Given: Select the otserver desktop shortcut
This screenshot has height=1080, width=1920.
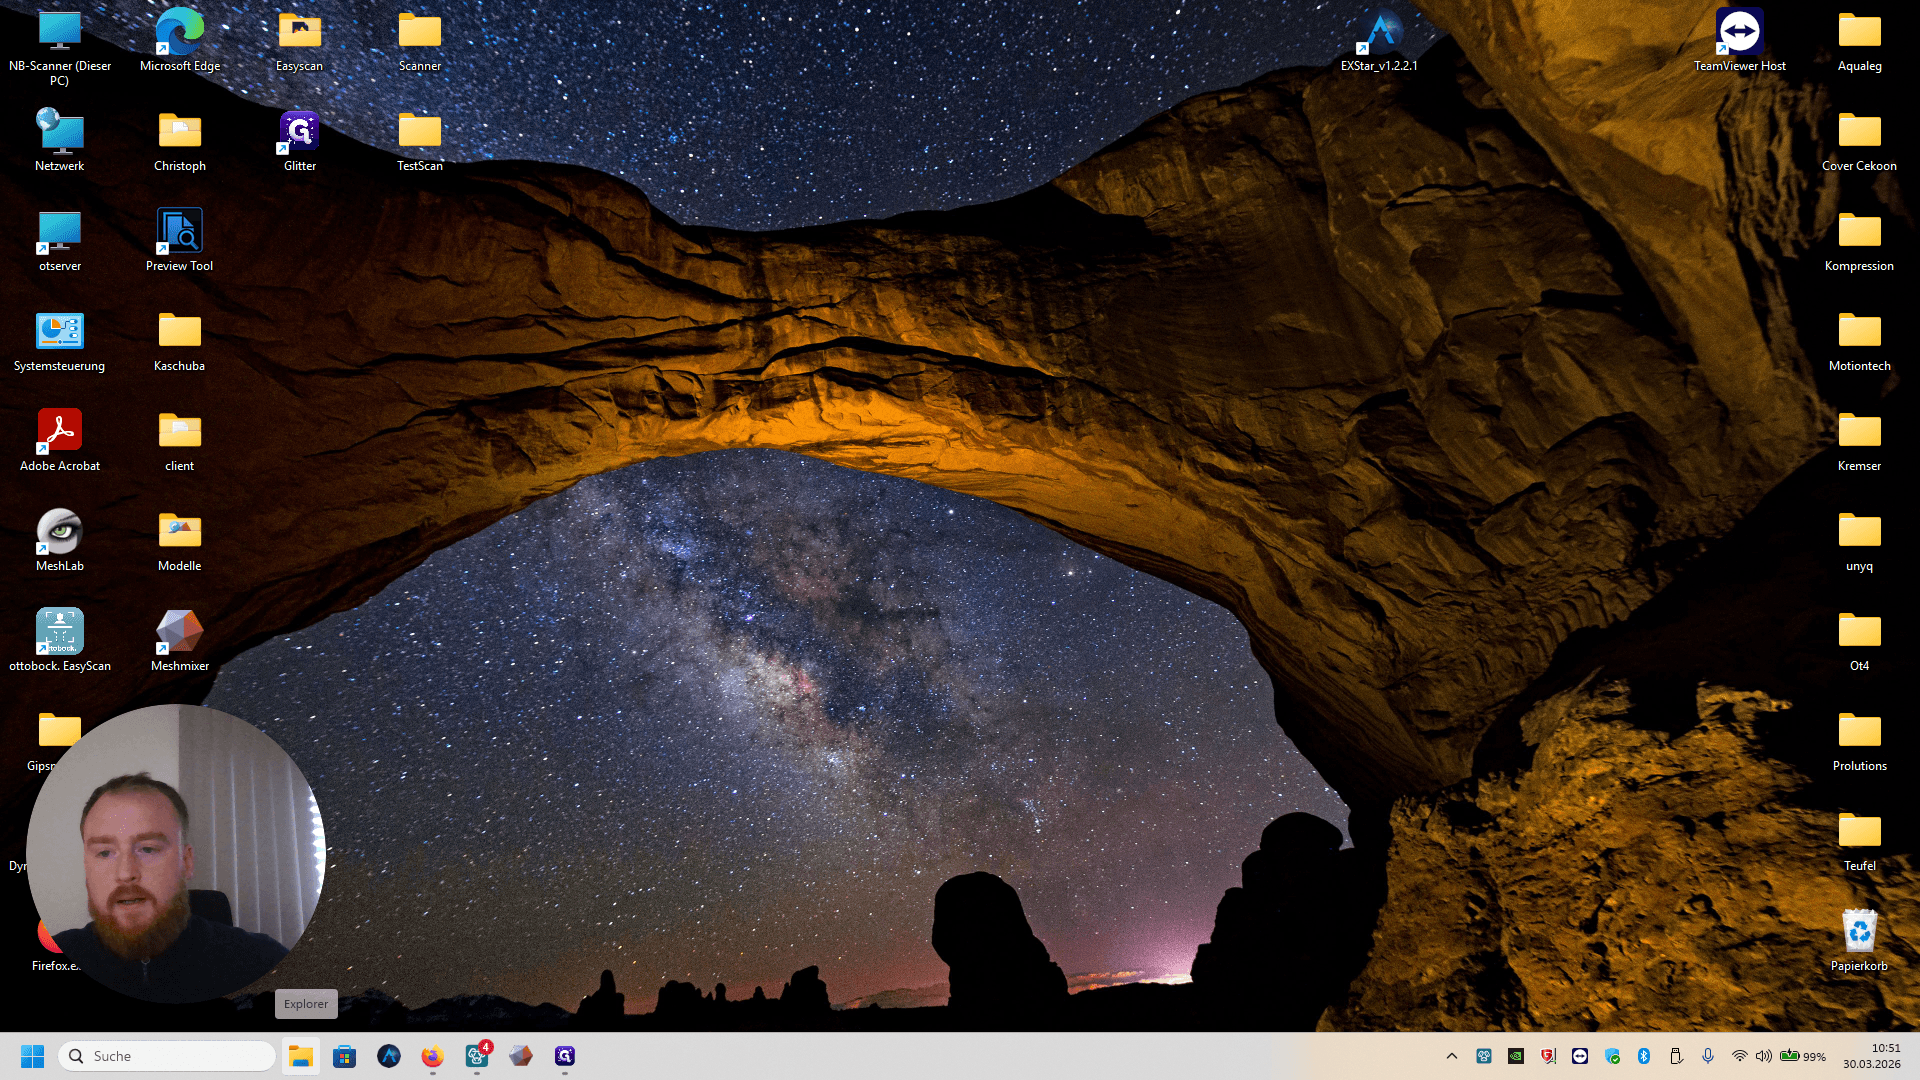Looking at the screenshot, I should [x=60, y=241].
